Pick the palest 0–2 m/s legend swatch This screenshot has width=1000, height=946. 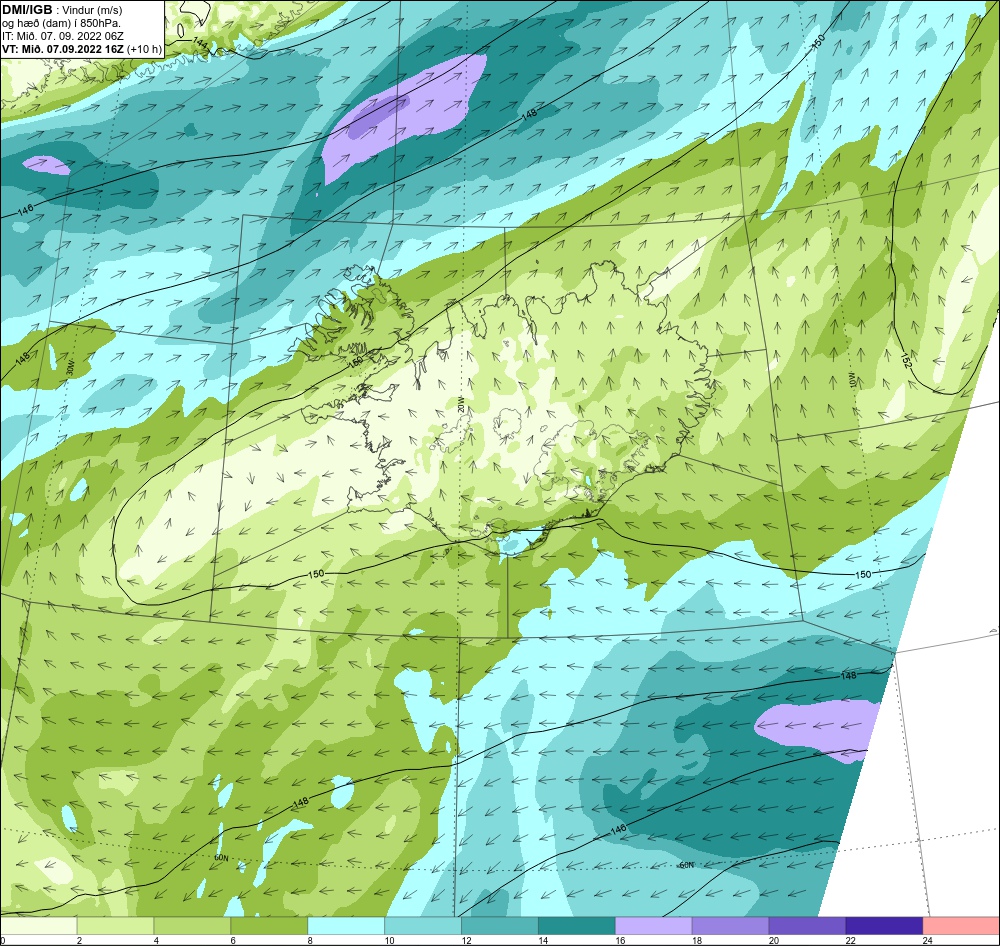pyautogui.click(x=38, y=925)
